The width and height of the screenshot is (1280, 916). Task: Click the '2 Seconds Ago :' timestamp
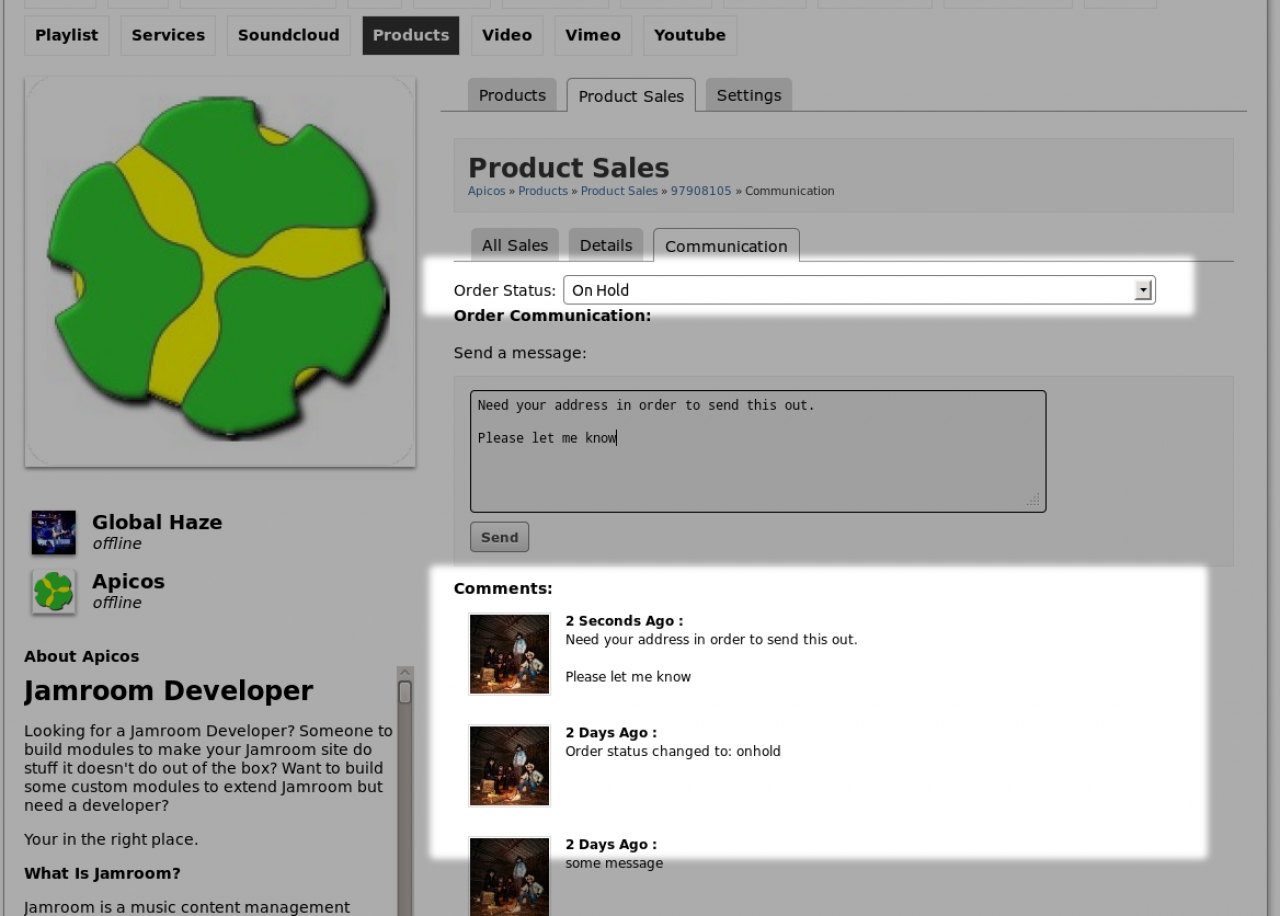pyautogui.click(x=624, y=621)
